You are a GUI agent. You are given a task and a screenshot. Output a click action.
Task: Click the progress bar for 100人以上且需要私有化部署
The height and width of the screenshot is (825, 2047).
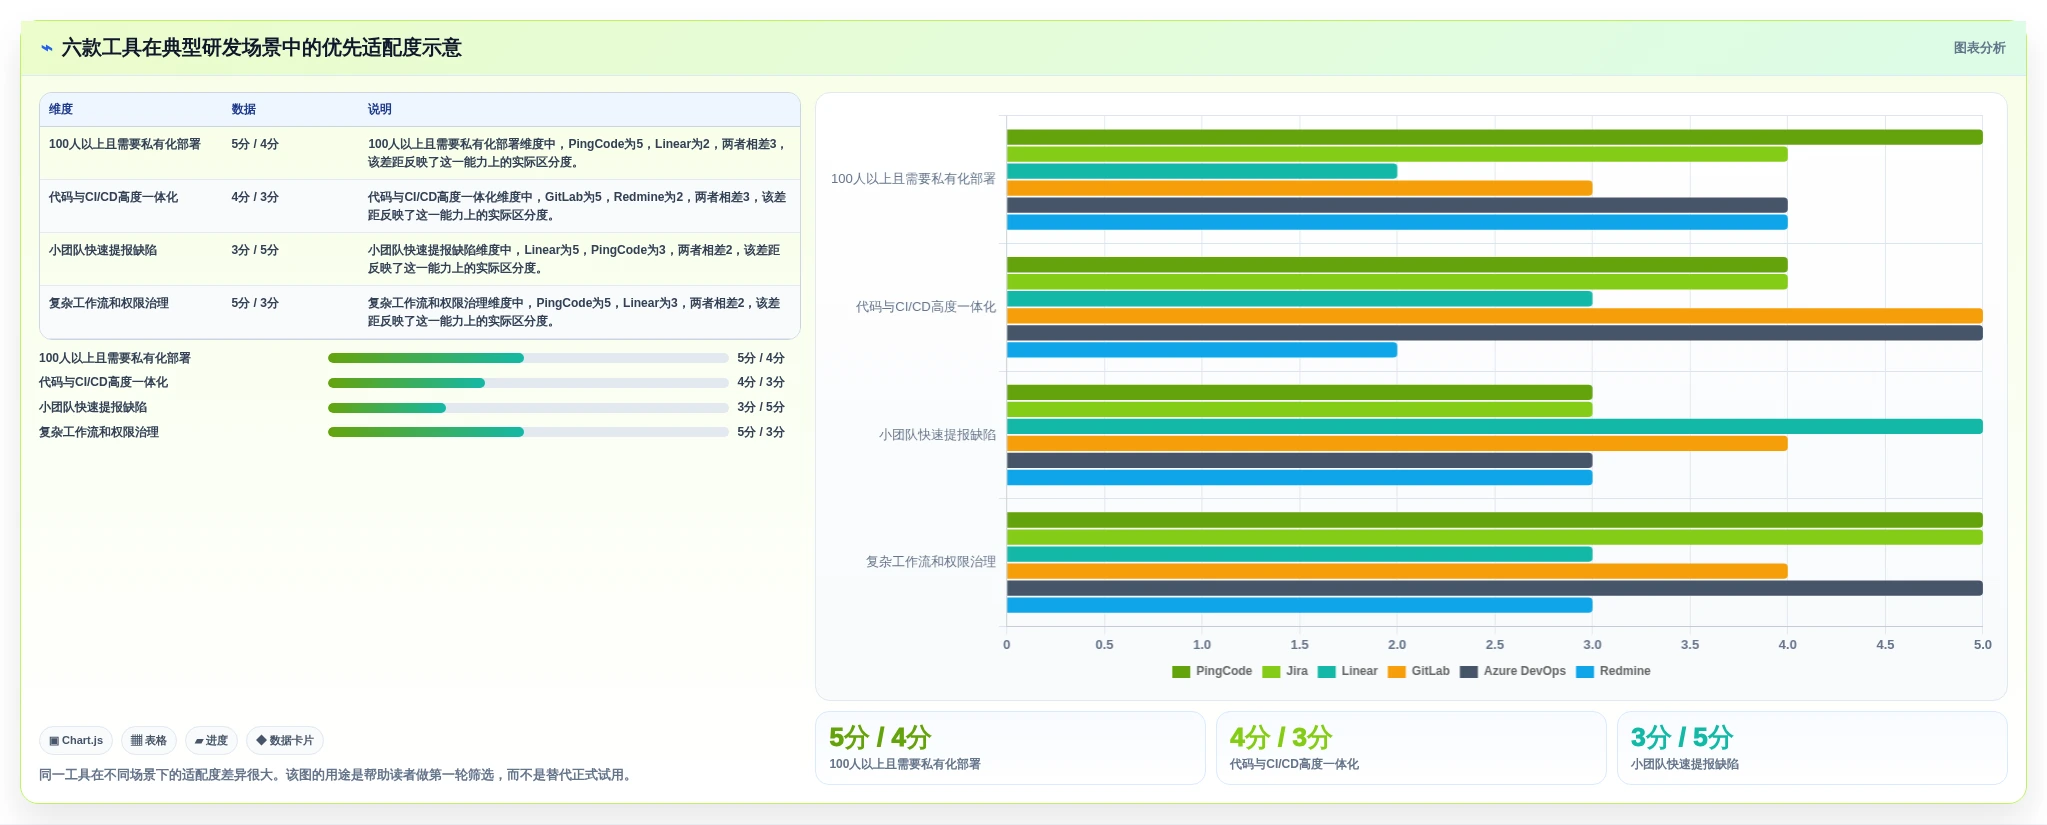pos(528,358)
